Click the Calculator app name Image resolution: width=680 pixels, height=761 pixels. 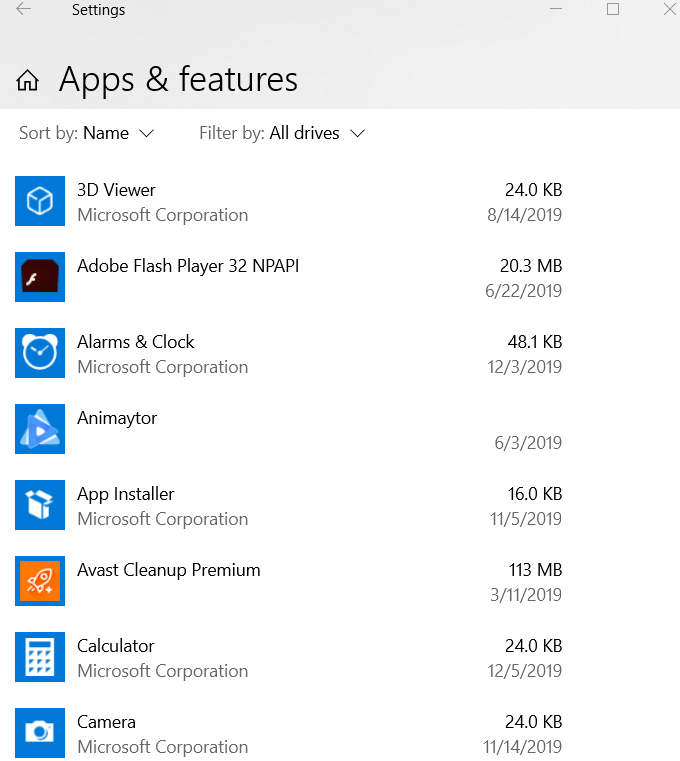pyautogui.click(x=116, y=646)
